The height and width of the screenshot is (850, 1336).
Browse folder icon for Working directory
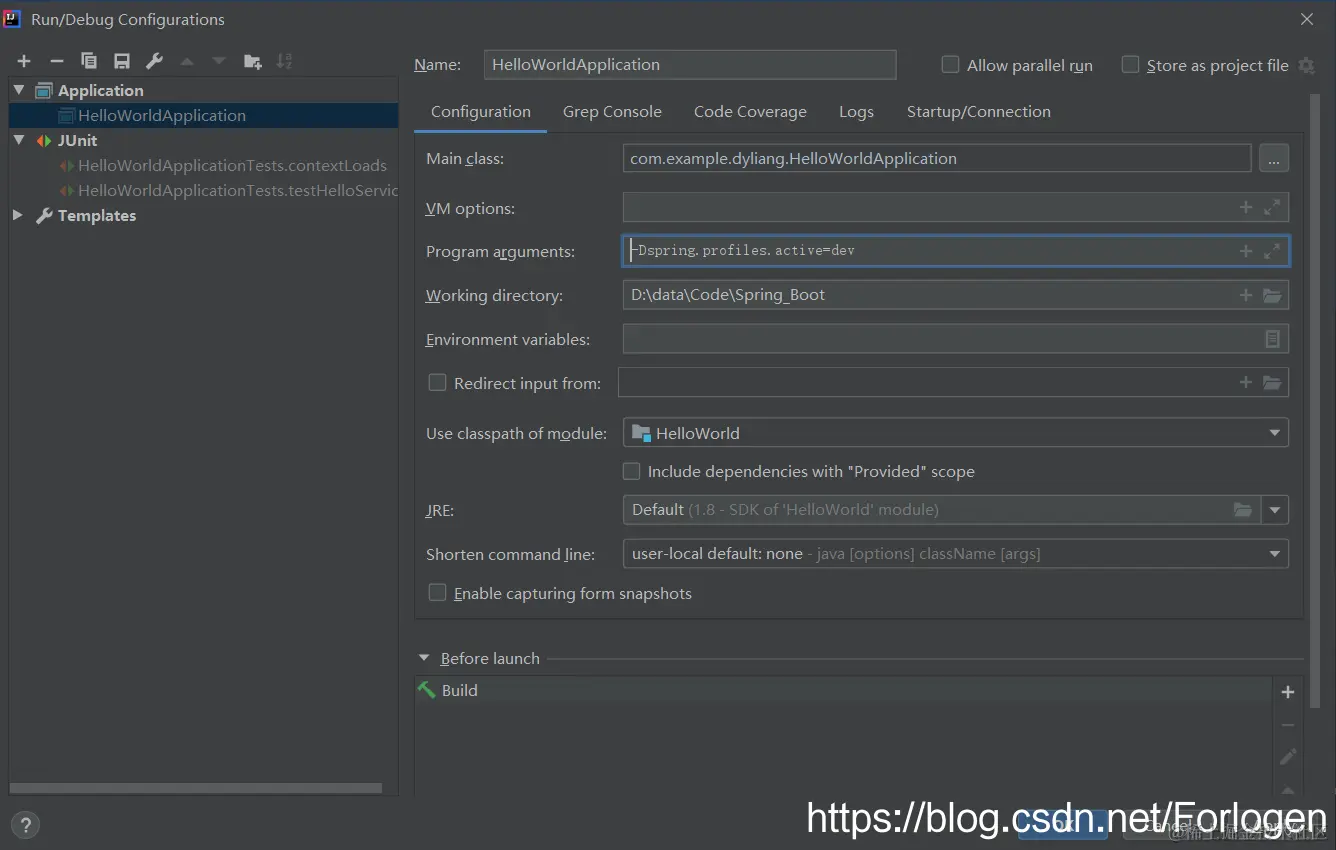click(x=1272, y=295)
